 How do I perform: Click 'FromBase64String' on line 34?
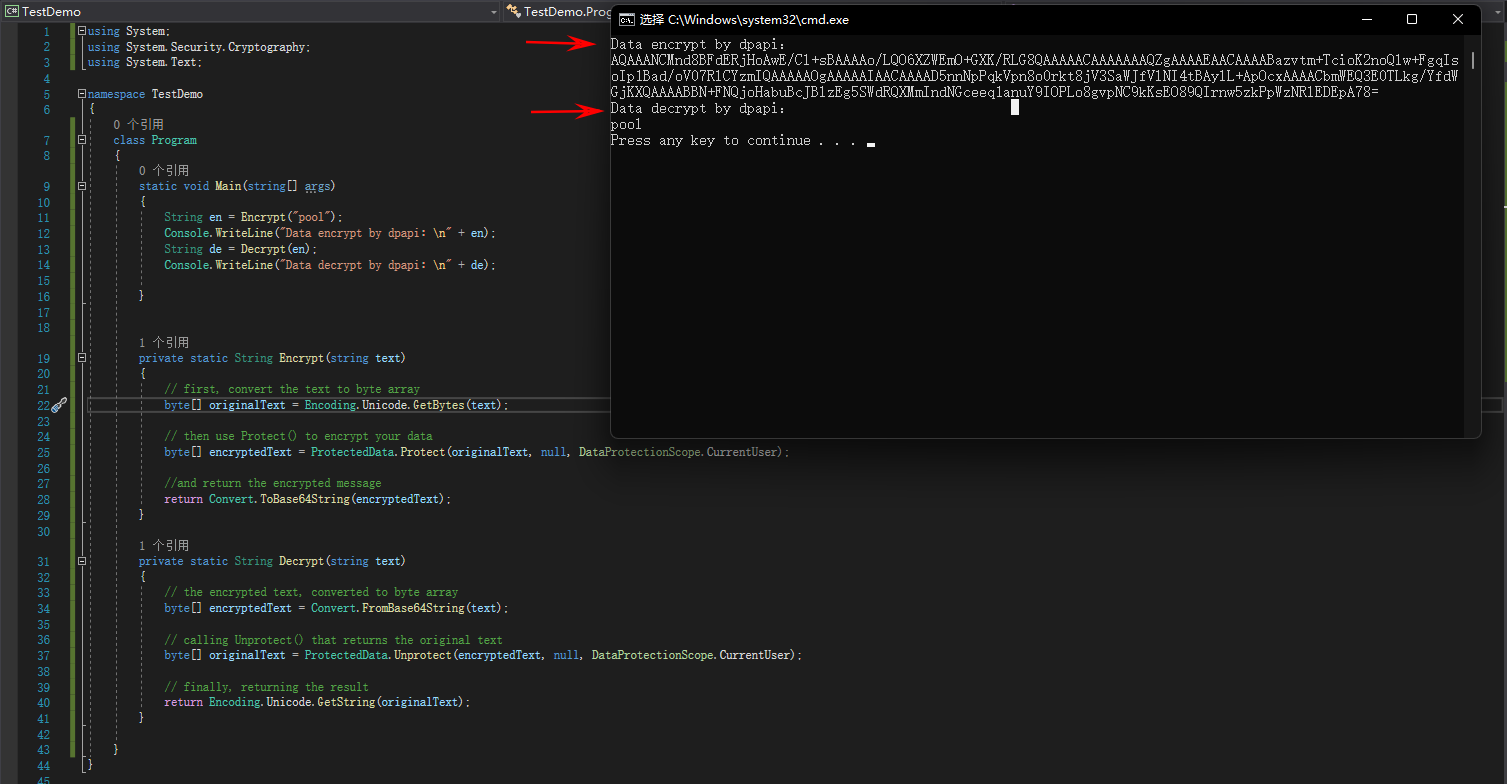coord(413,608)
